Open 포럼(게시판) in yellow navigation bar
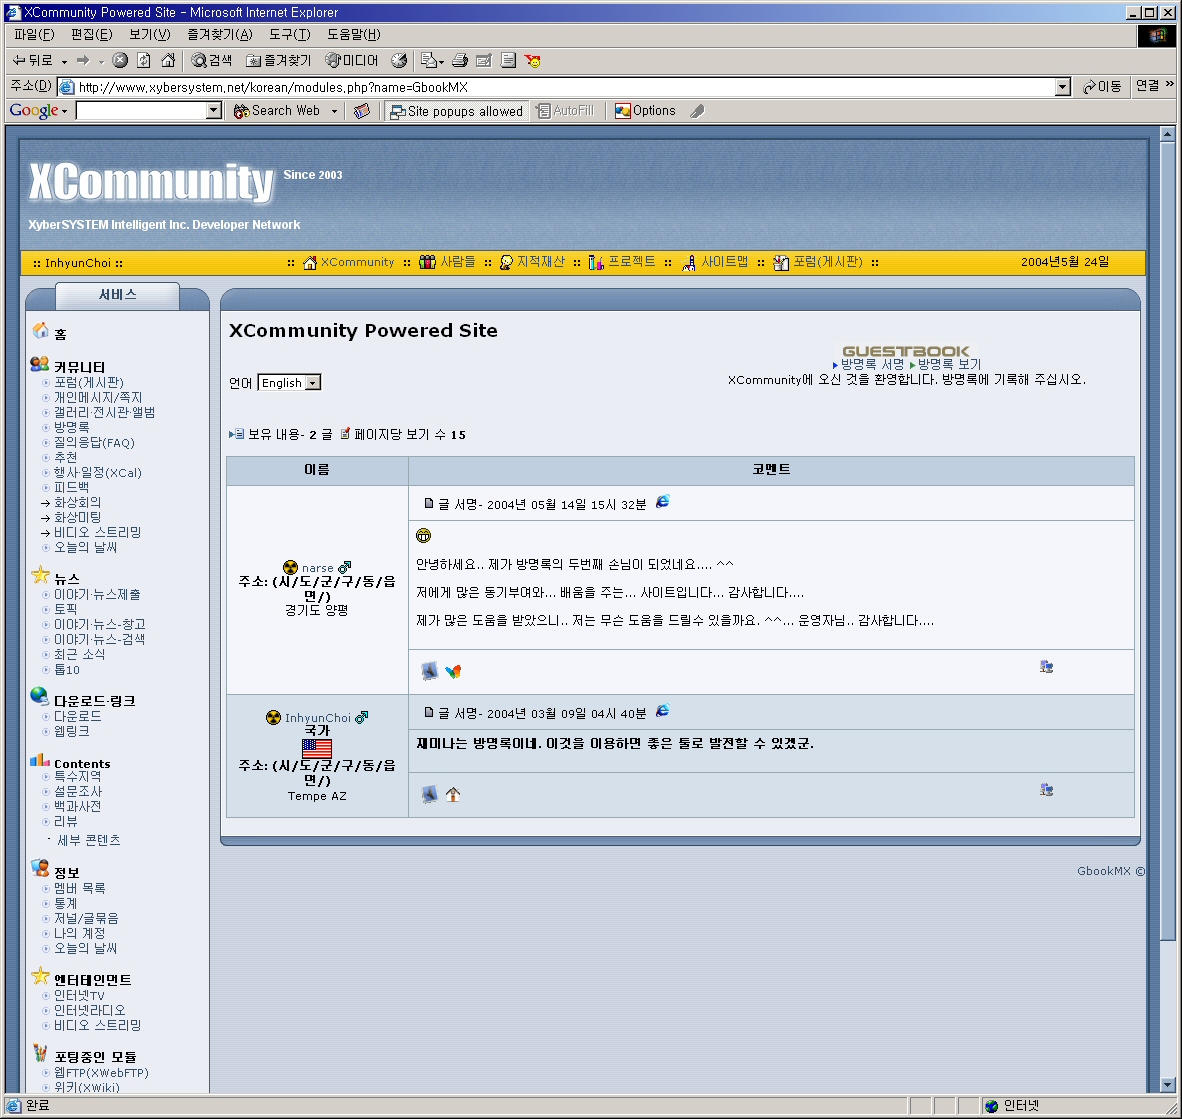This screenshot has height=1119, width=1182. (826, 262)
